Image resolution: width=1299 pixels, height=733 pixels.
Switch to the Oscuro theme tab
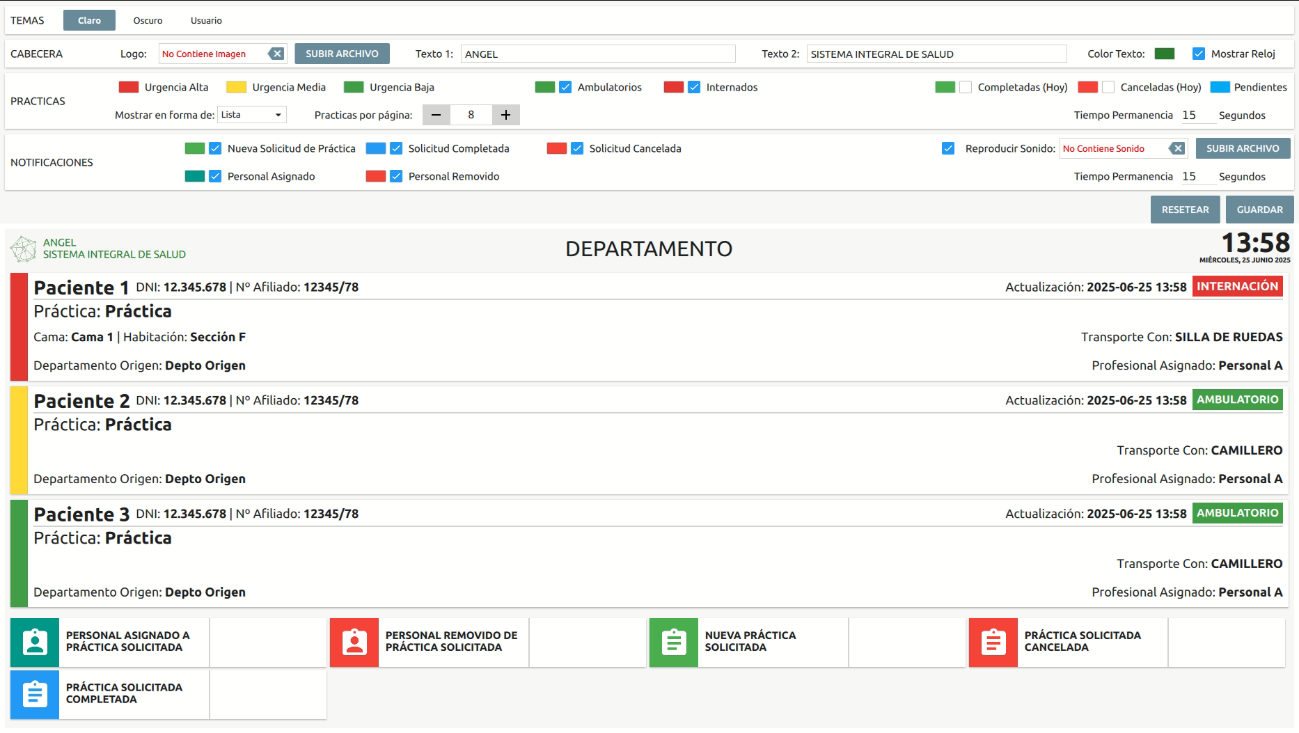[147, 19]
